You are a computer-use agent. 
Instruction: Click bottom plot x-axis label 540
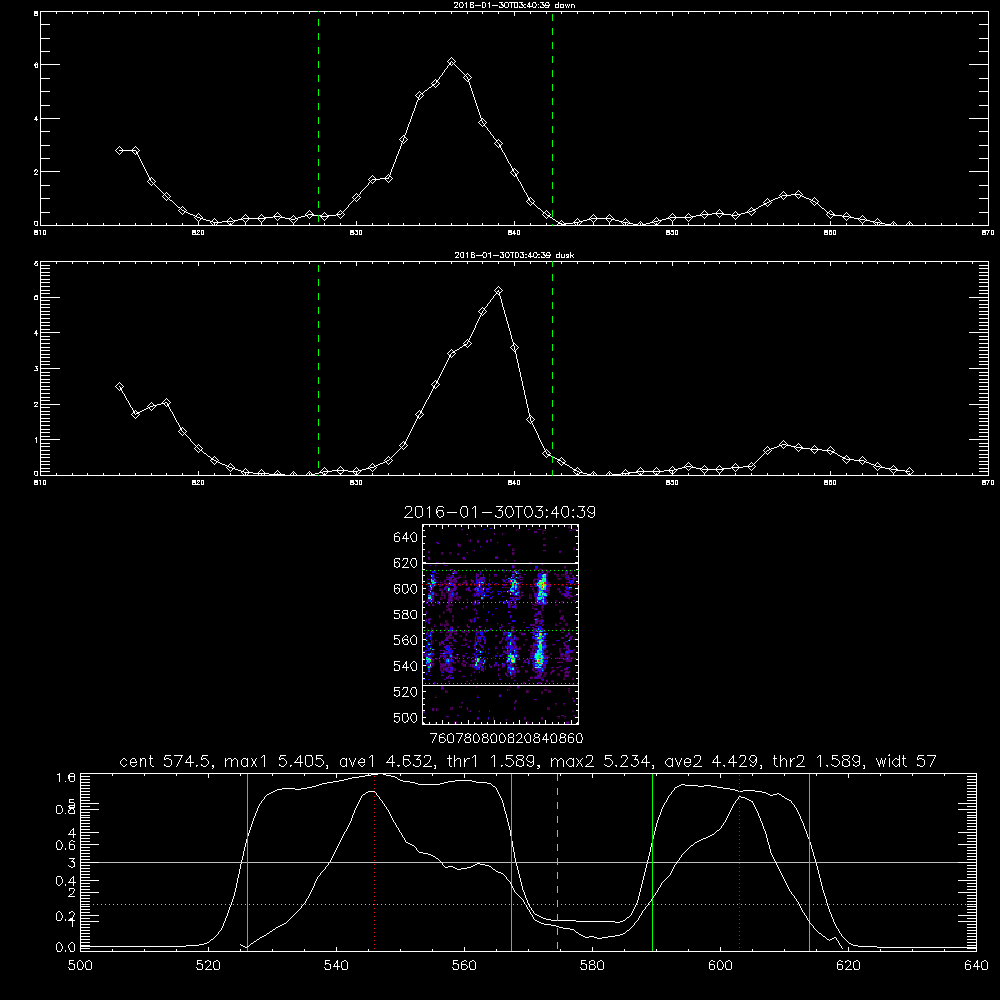(x=336, y=966)
